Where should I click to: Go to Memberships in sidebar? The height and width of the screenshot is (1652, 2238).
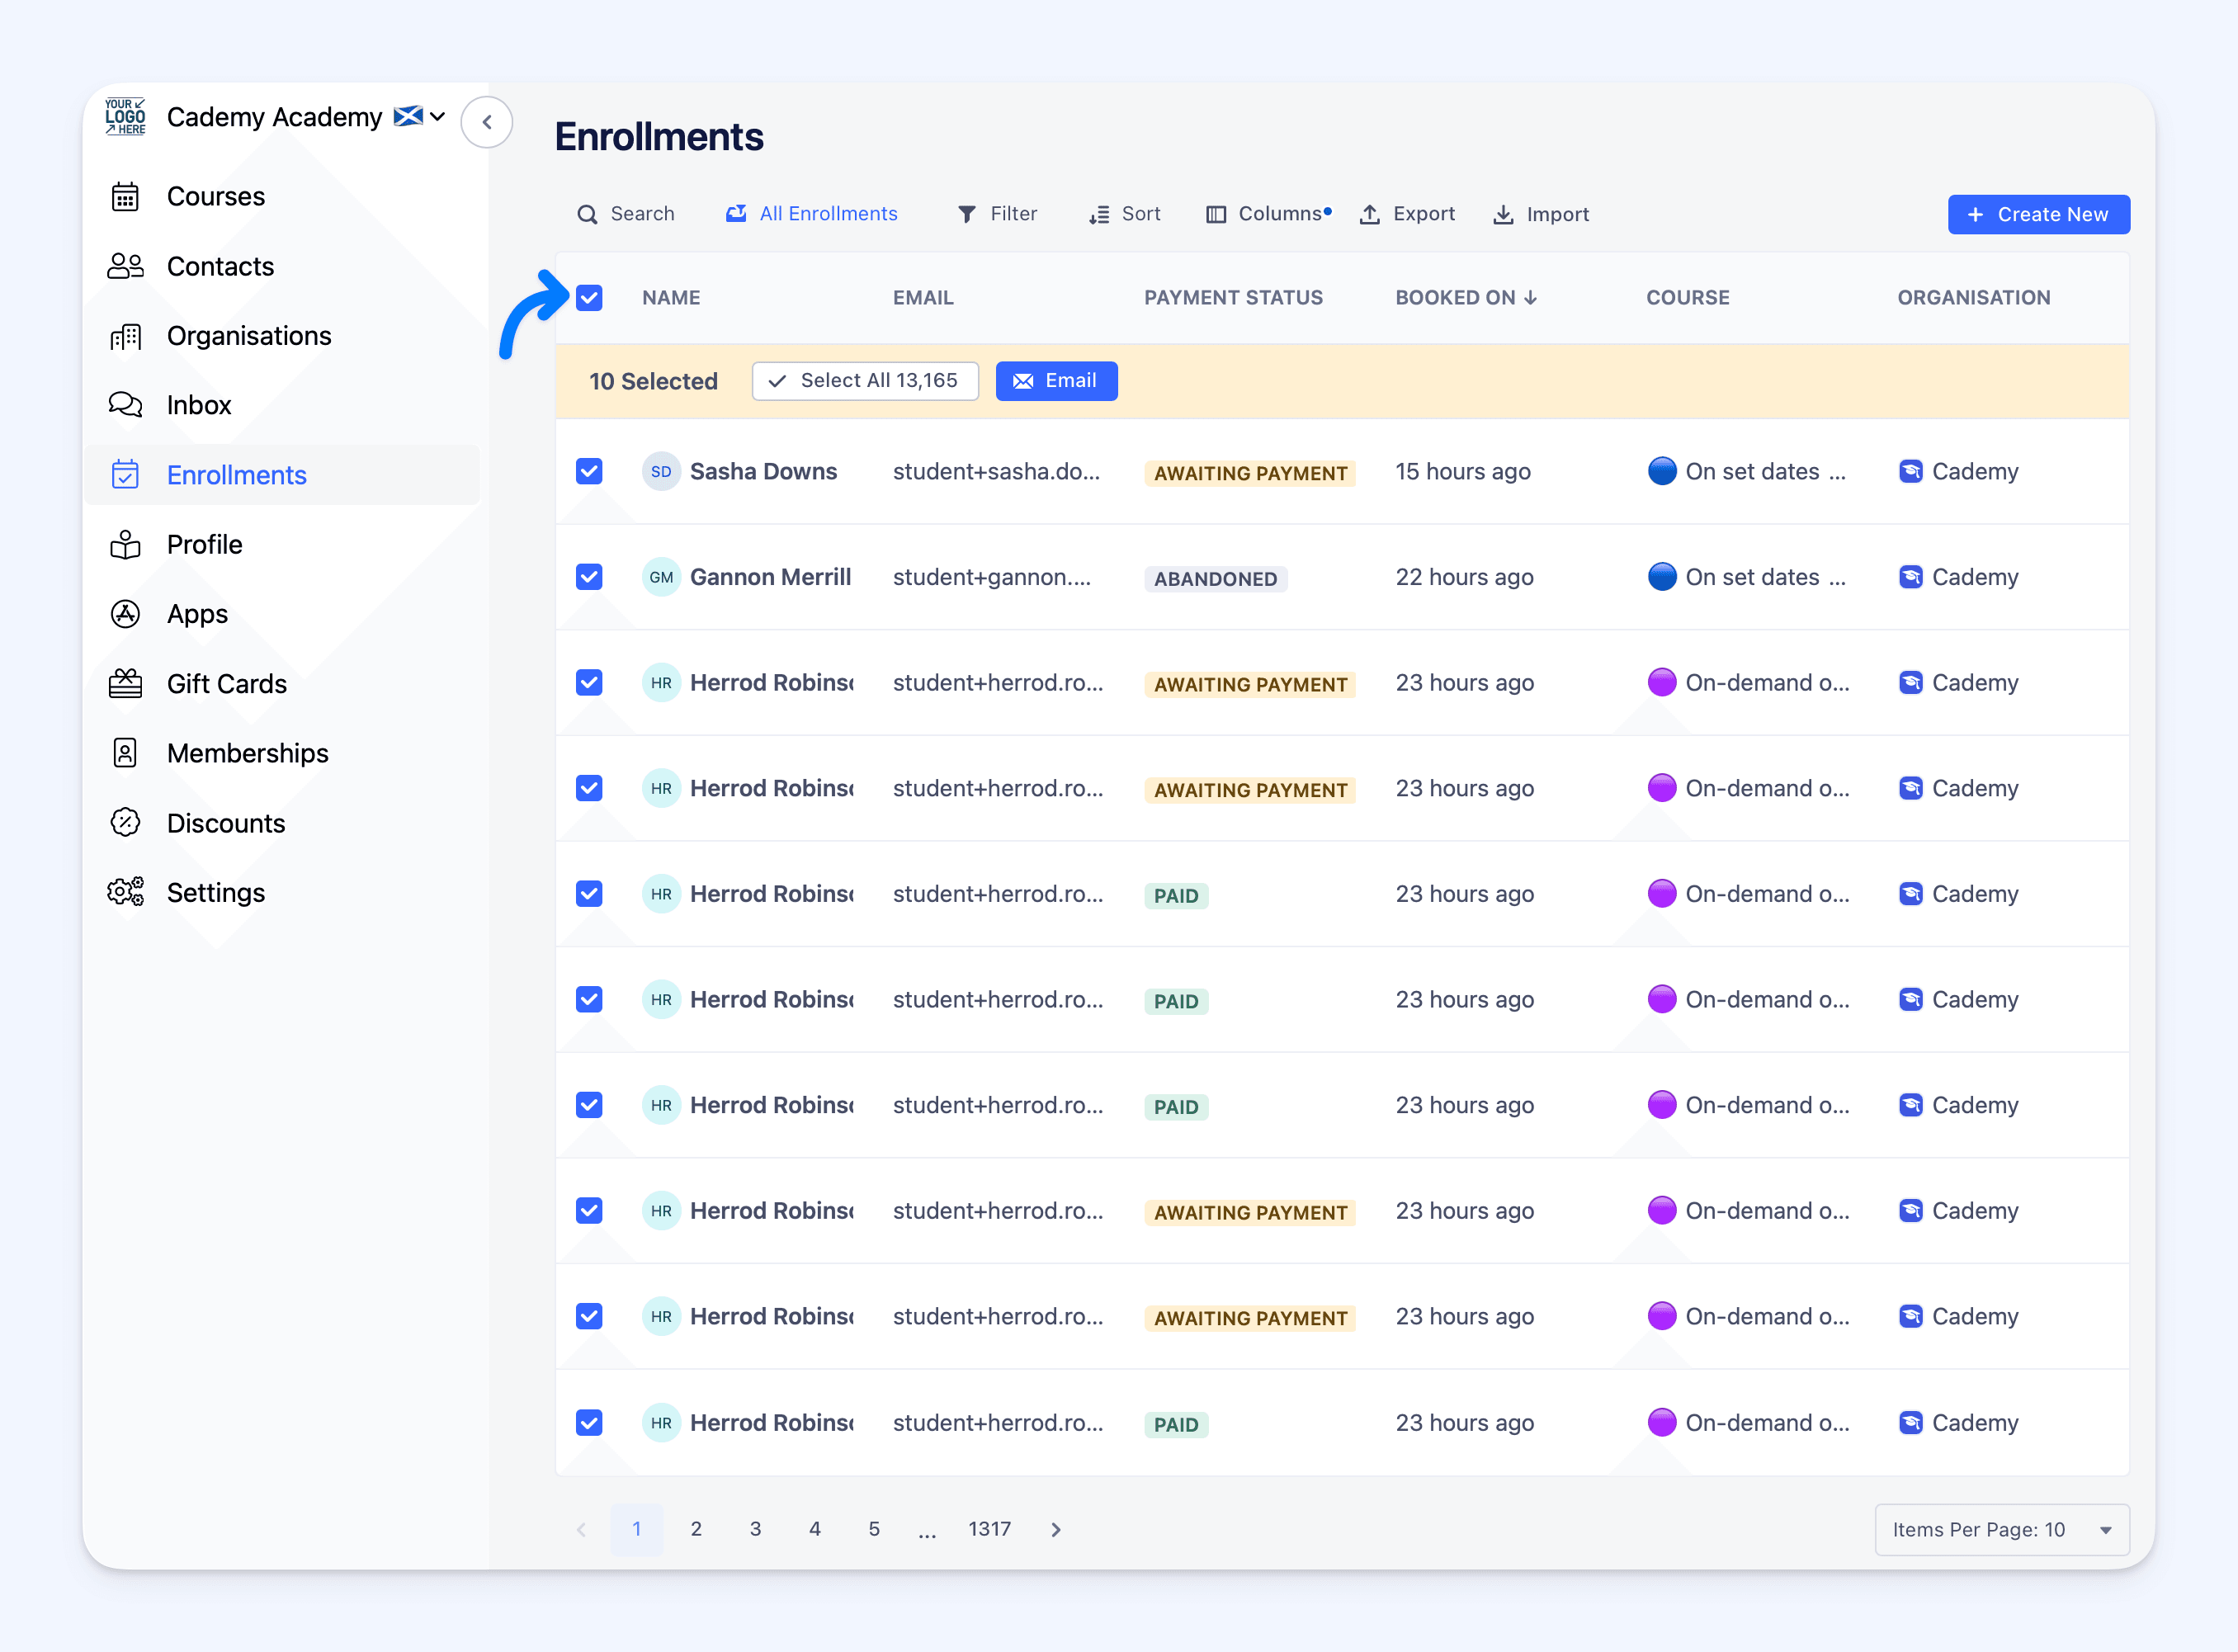pos(247,753)
